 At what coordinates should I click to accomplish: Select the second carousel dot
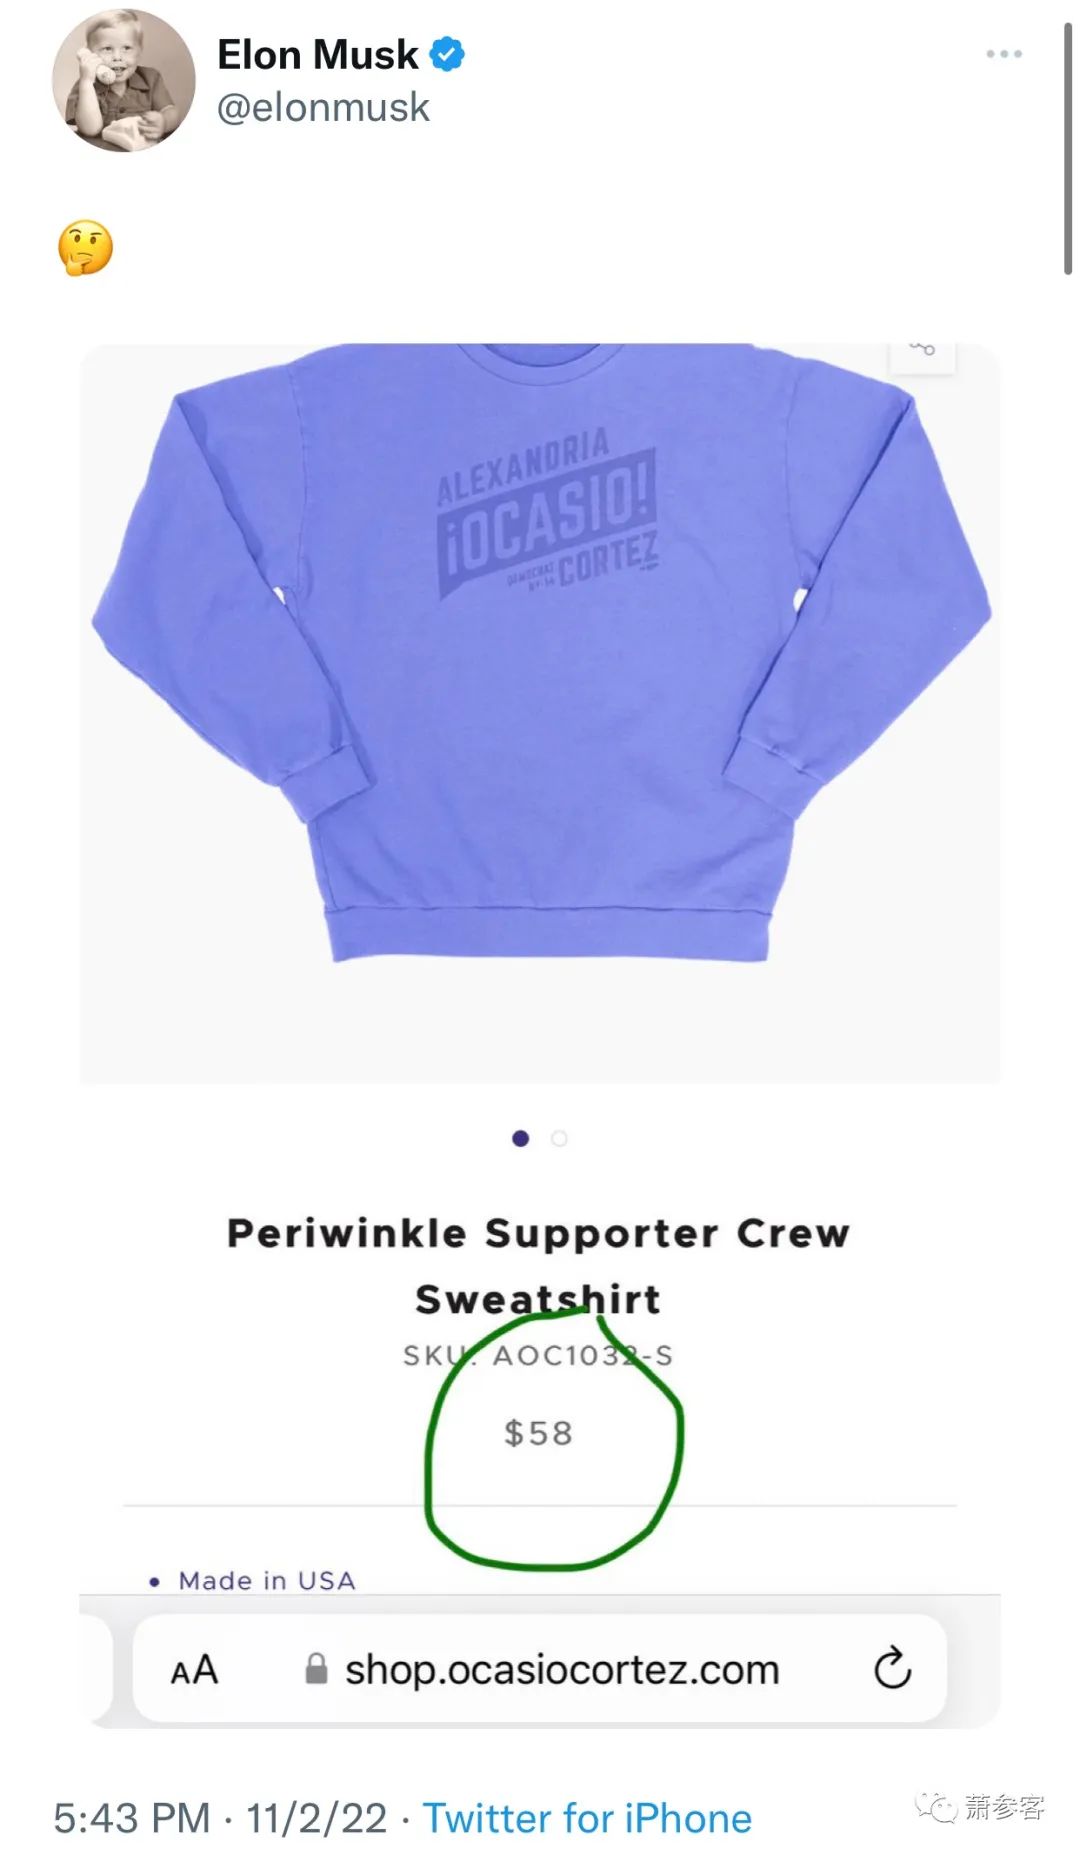[x=559, y=1138]
